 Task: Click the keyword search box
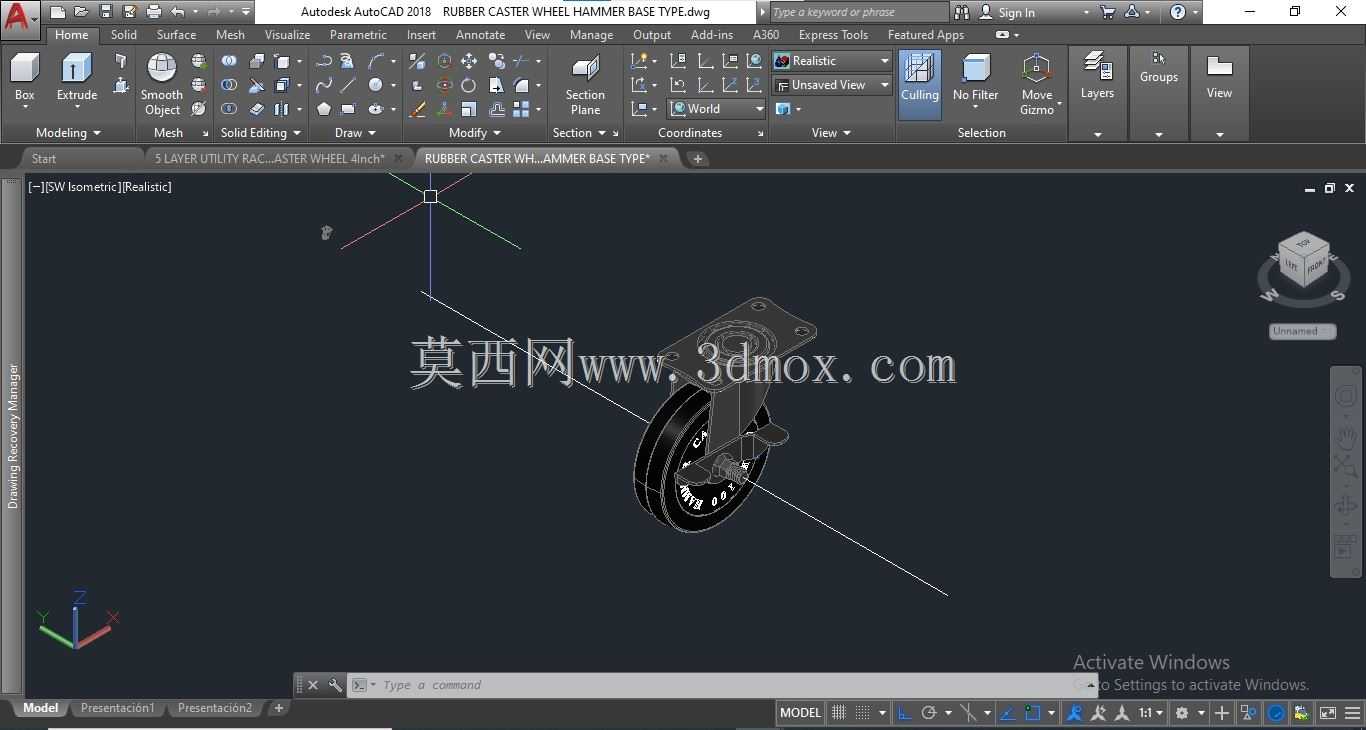point(858,12)
